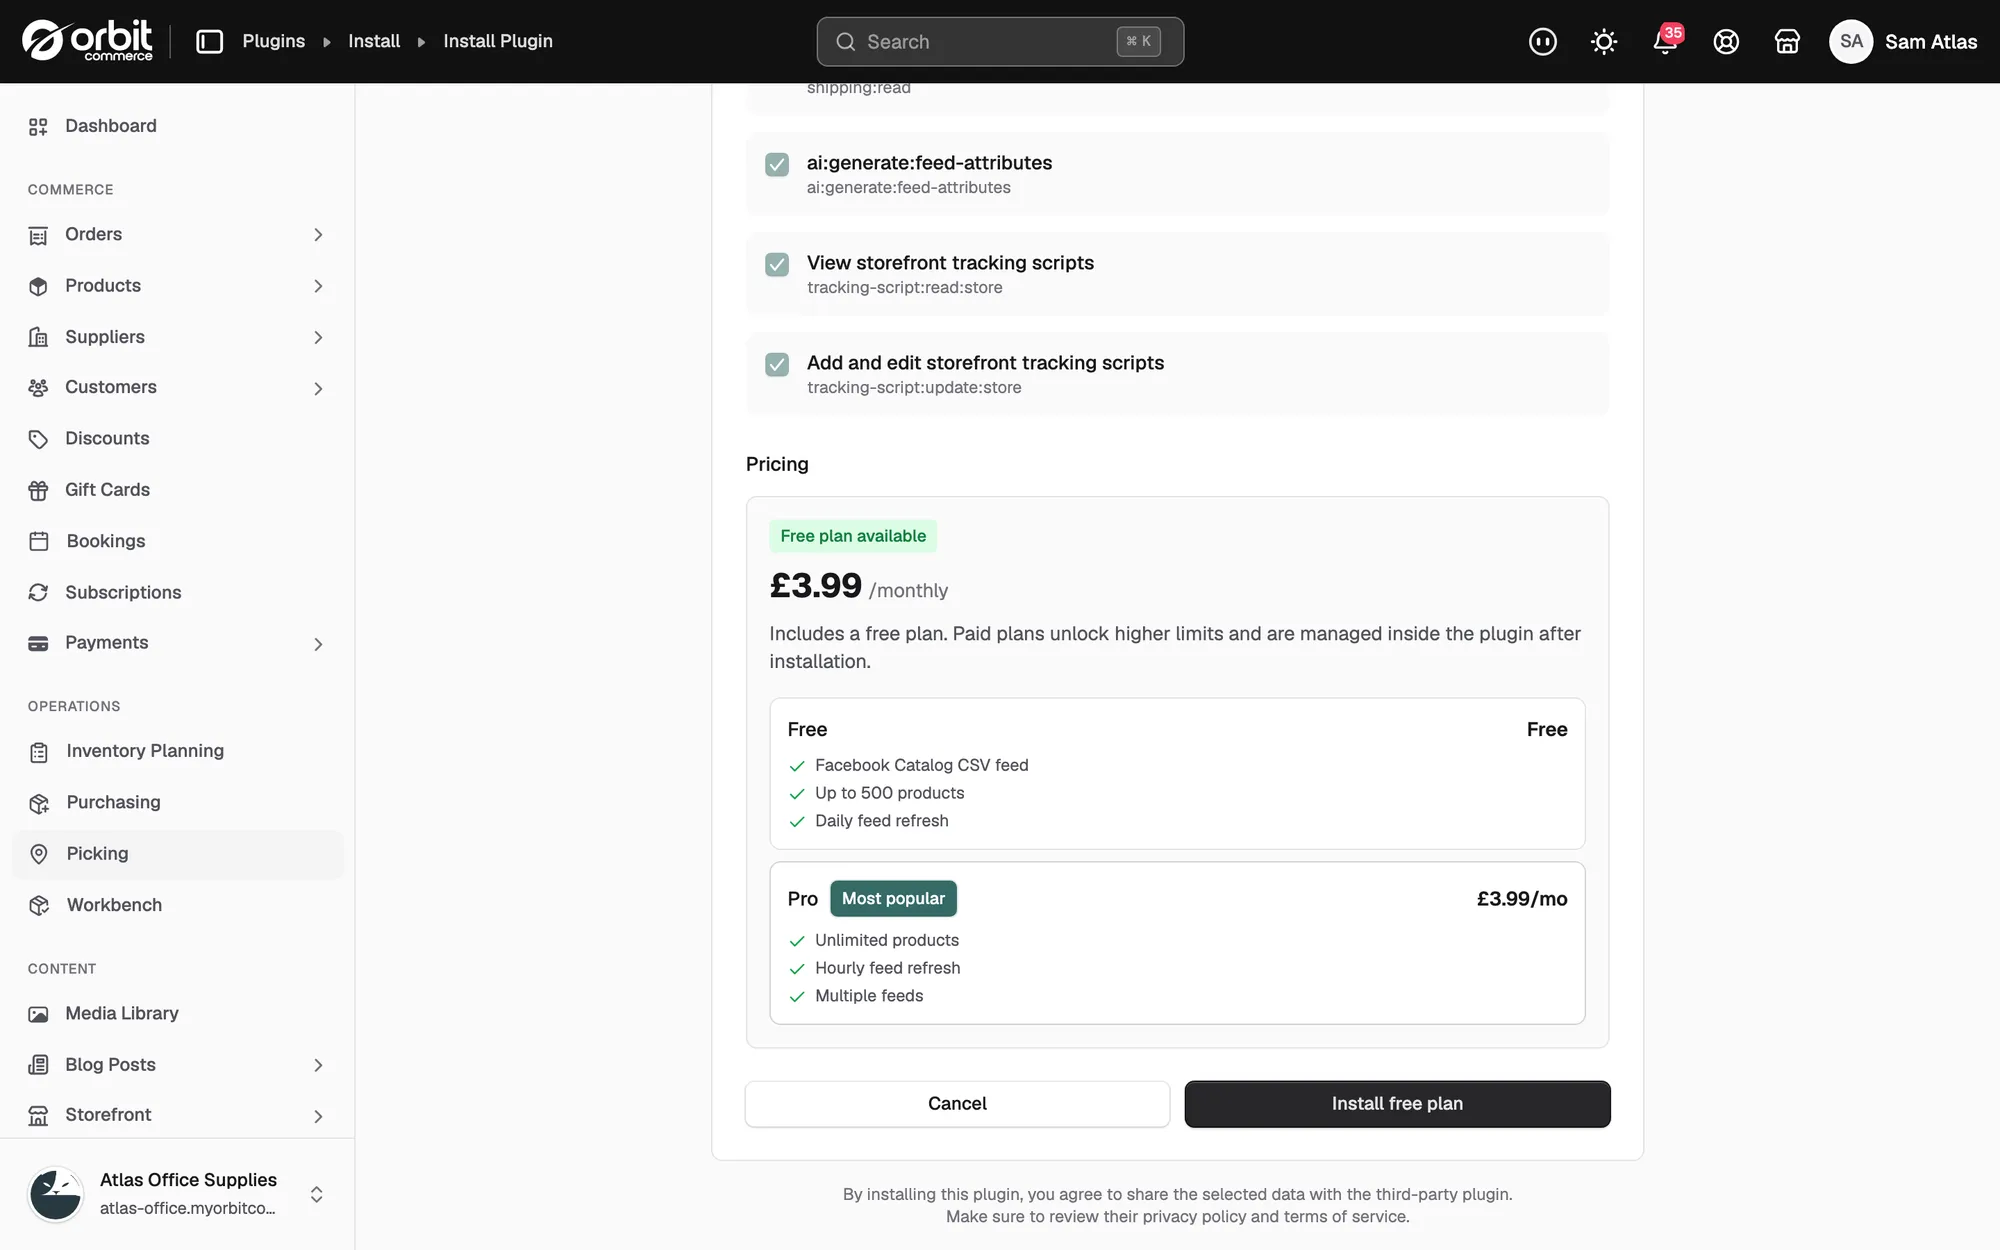Expand the Storefront submenu chevron
Screen dimensions: 2000x1250
click(318, 1116)
